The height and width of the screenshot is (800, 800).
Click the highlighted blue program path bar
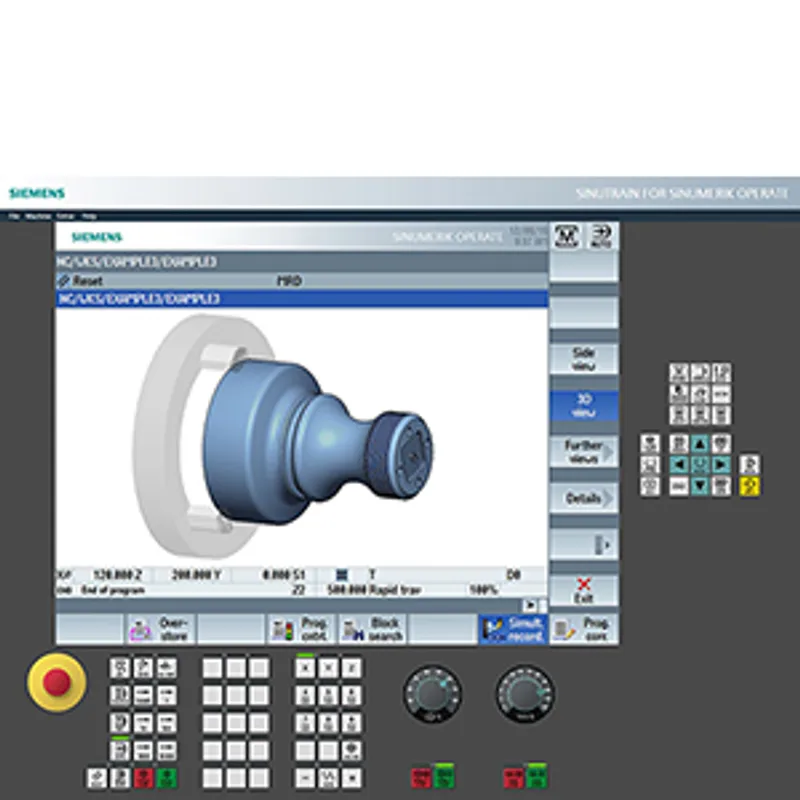click(302, 299)
